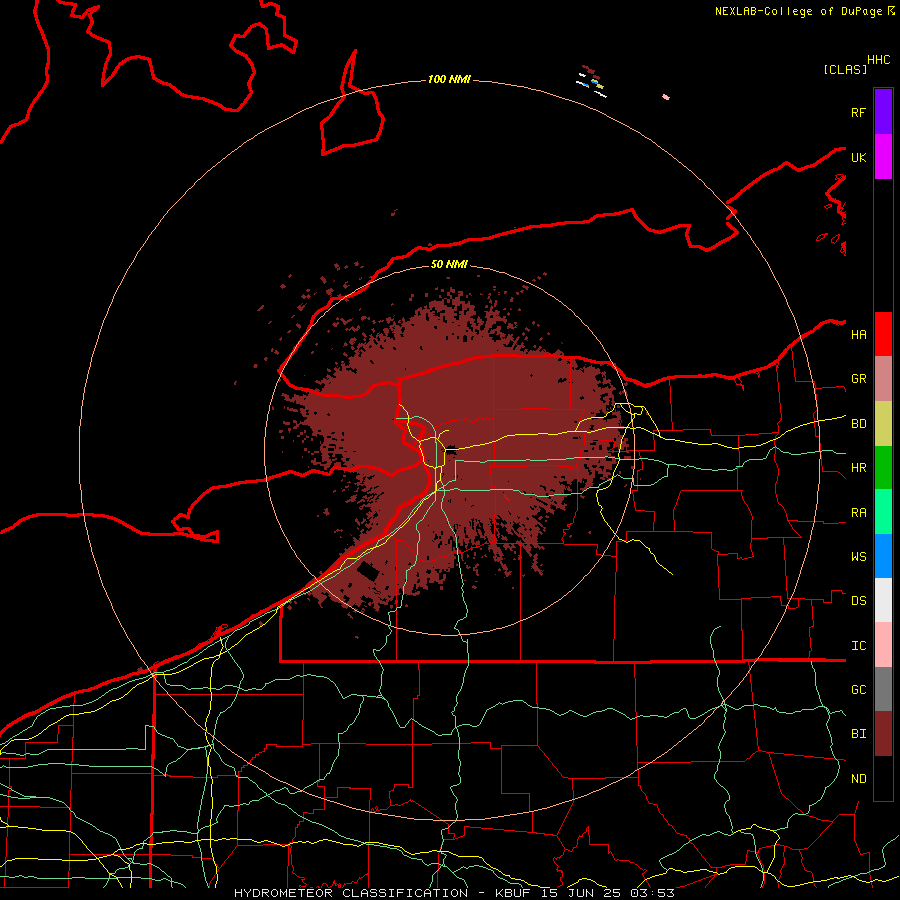This screenshot has width=900, height=900.
Task: Click the 15 JUN 25 date text
Action: pos(581,893)
